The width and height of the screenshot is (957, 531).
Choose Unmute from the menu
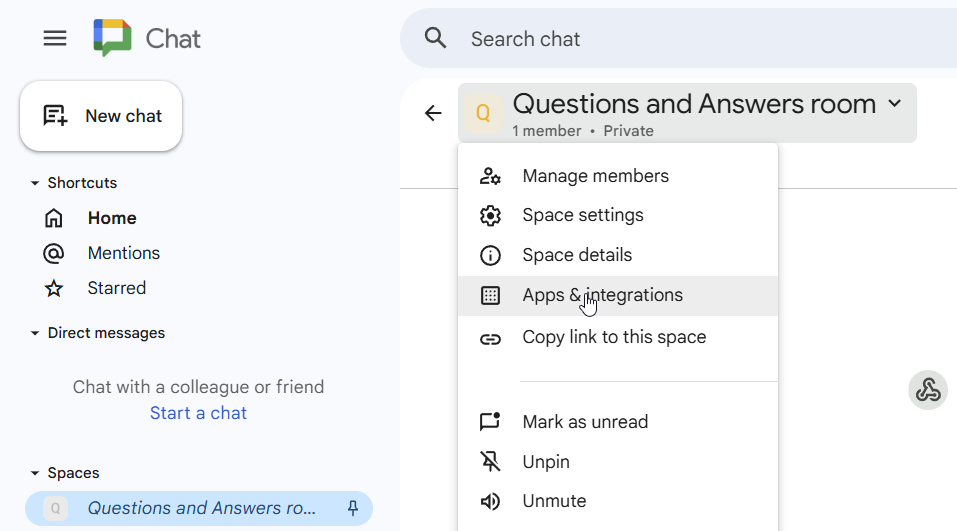click(x=618, y=501)
